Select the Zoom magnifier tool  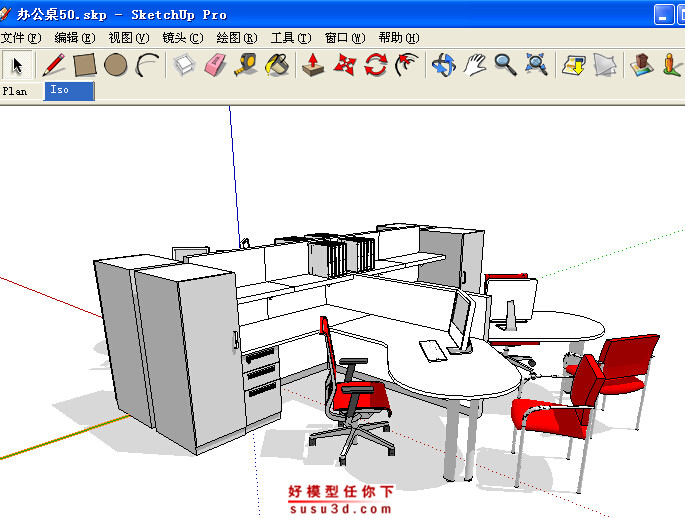coord(505,65)
